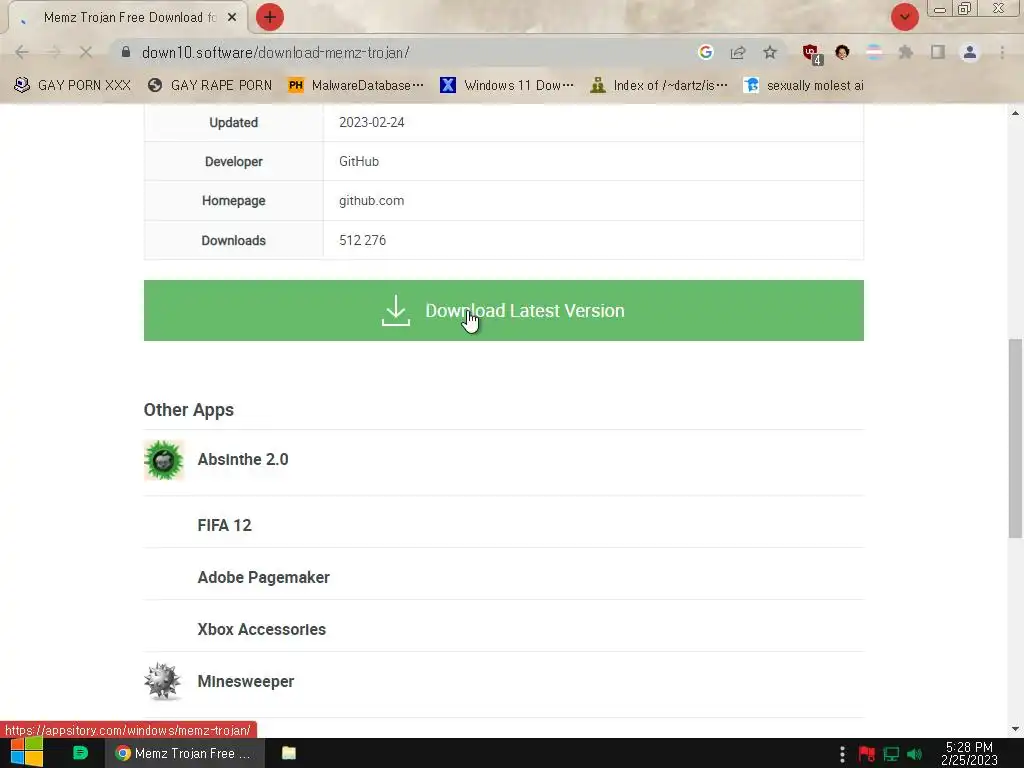
Task: Click the Downloads row label
Action: pyautogui.click(x=233, y=240)
